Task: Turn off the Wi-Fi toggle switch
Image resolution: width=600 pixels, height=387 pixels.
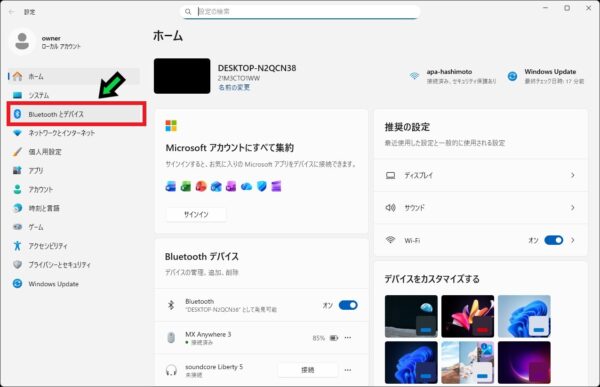Action: click(x=554, y=240)
